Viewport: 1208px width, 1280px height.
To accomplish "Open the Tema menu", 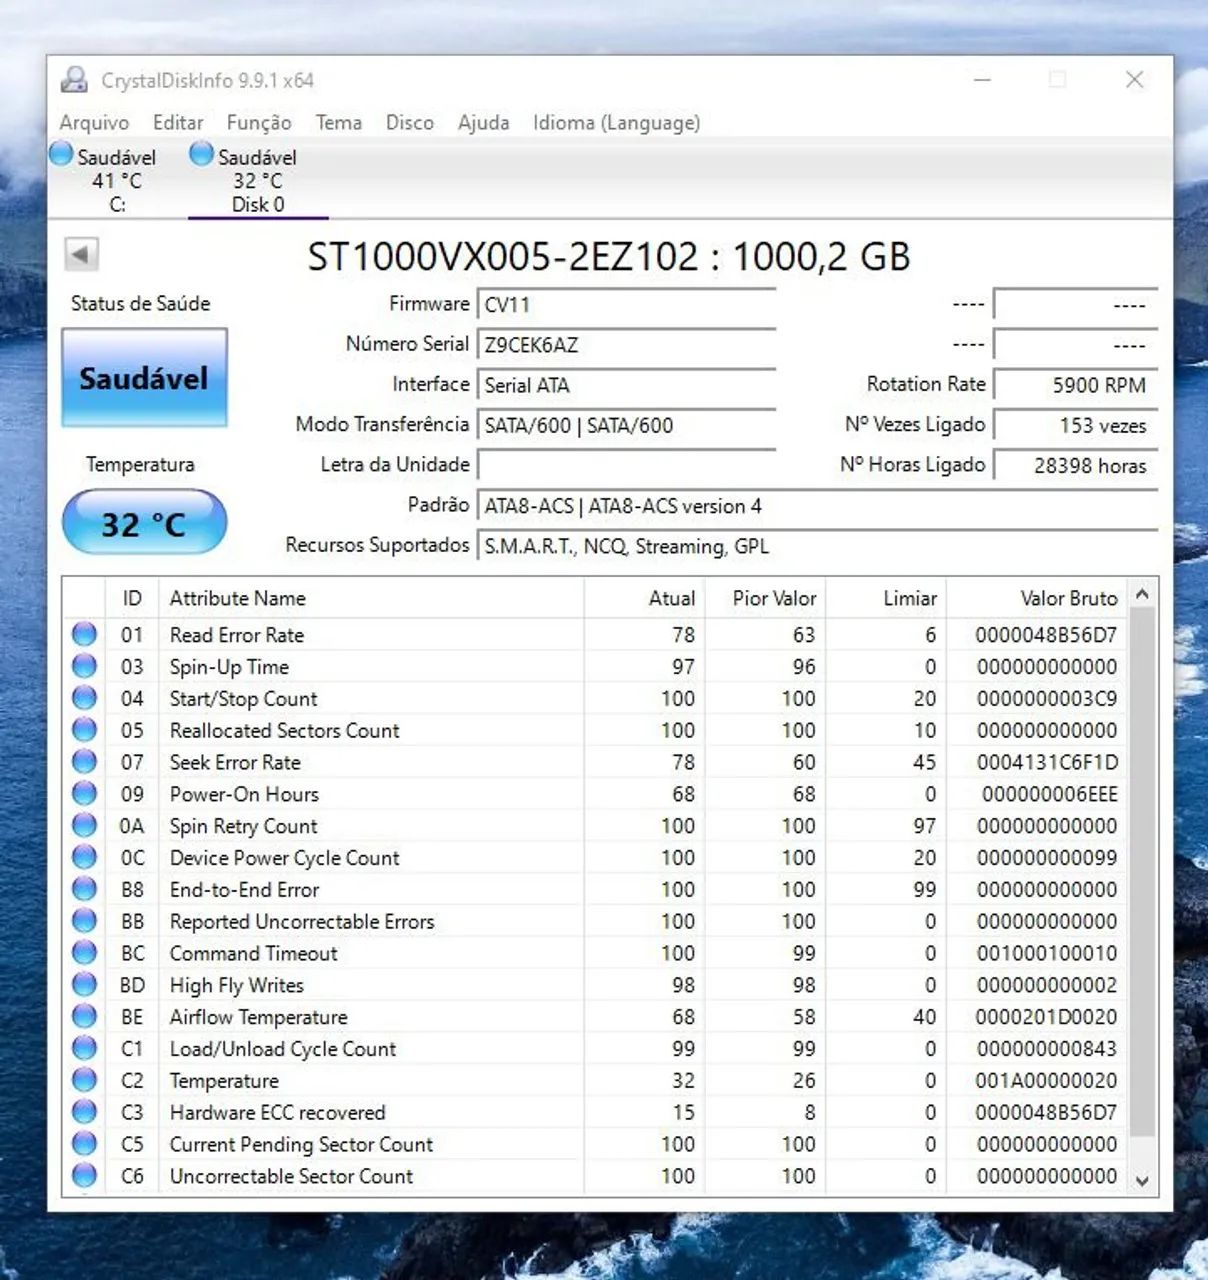I will (339, 123).
